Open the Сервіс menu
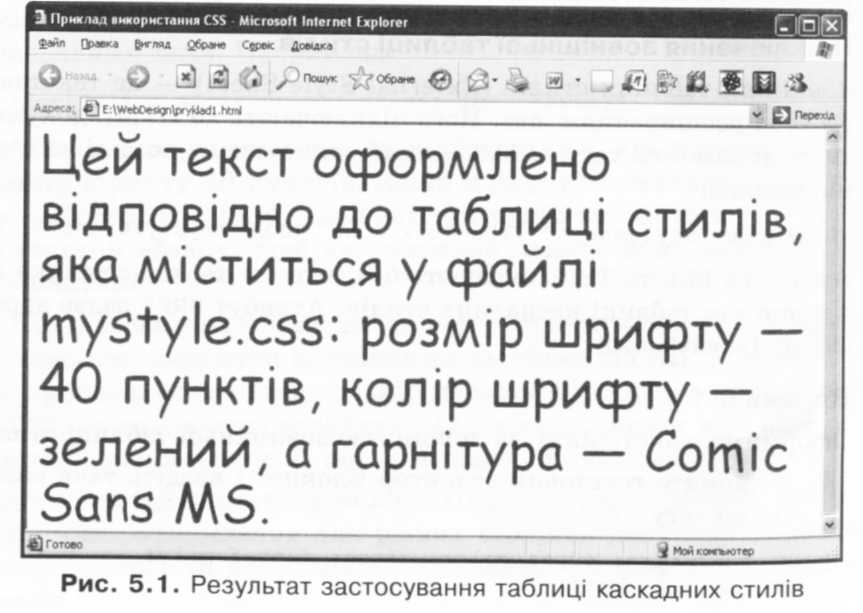This screenshot has width=863, height=613. pyautogui.click(x=258, y=46)
